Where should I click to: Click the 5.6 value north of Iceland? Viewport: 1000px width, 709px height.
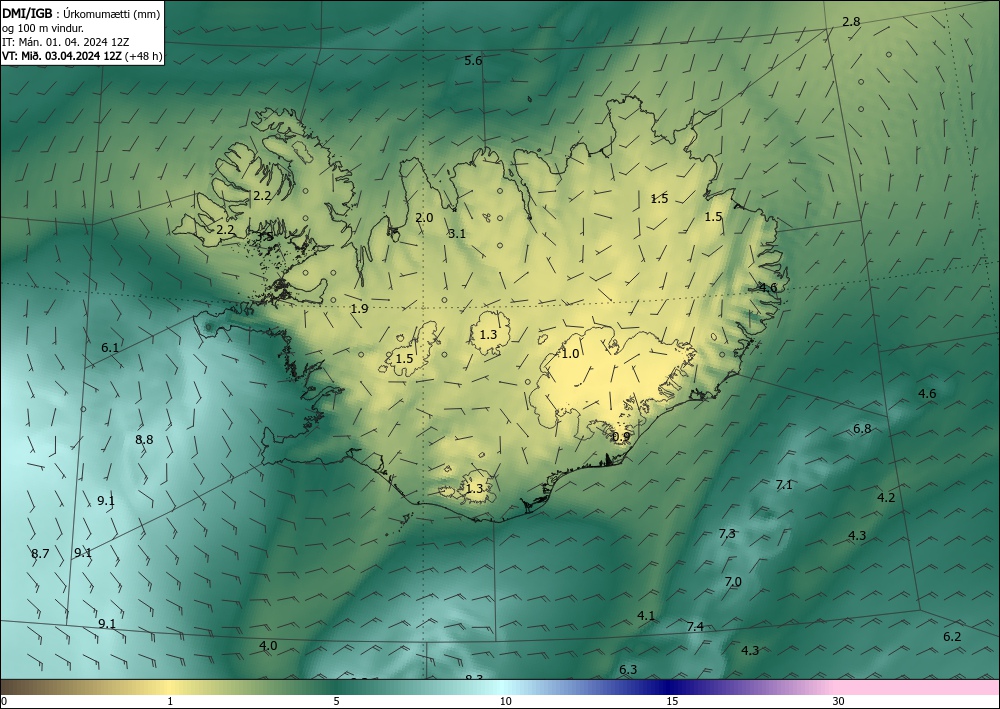[473, 61]
